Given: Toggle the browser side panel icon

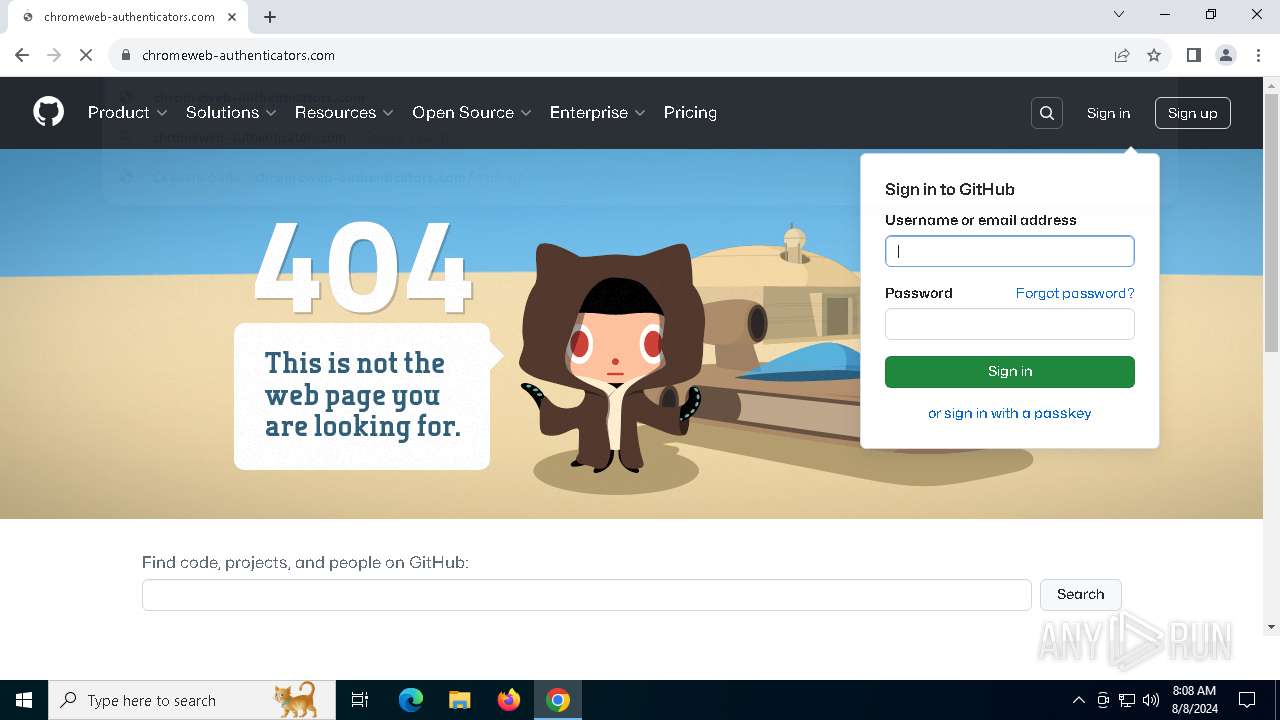Looking at the screenshot, I should click(1194, 55).
